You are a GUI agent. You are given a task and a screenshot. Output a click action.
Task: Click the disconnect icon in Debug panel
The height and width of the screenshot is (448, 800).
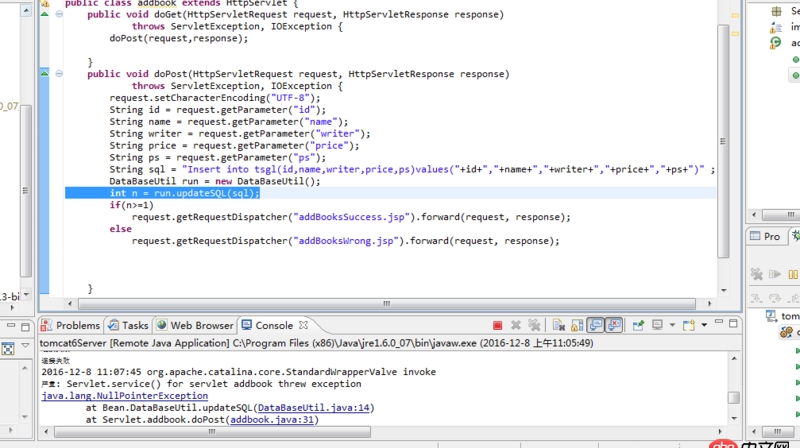[x=757, y=274]
